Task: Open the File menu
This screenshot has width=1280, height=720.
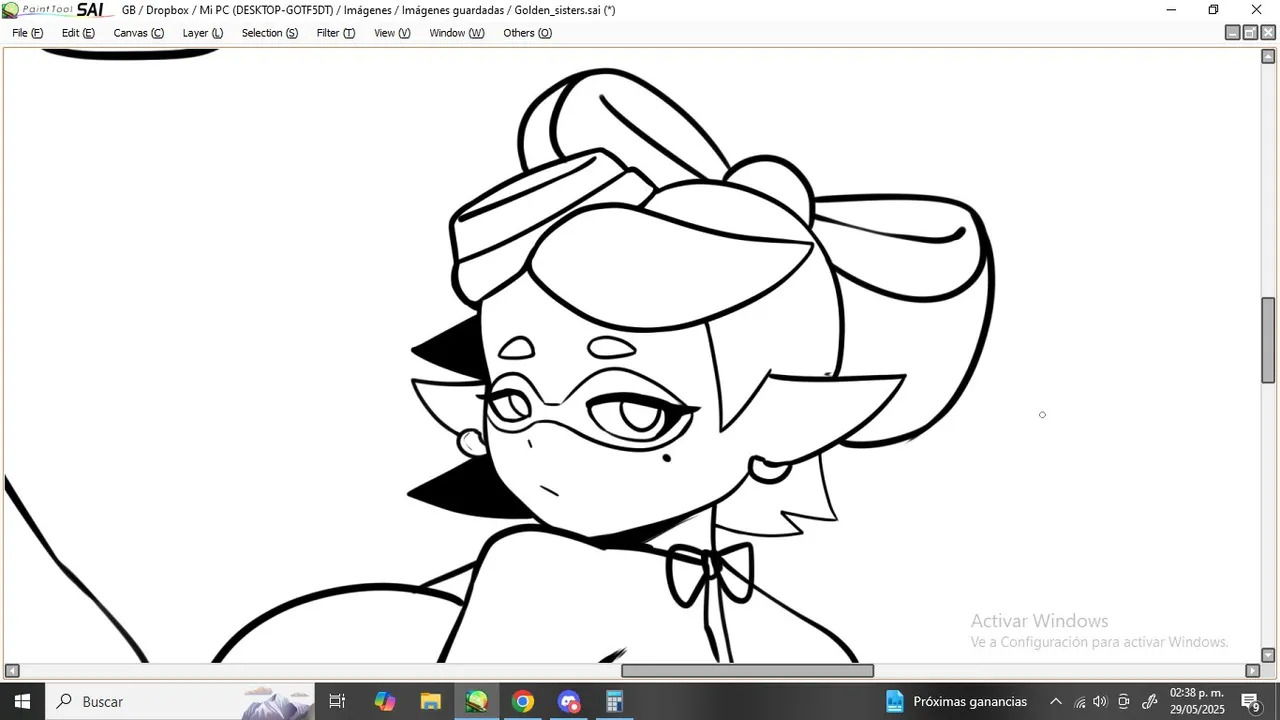Action: click(27, 33)
